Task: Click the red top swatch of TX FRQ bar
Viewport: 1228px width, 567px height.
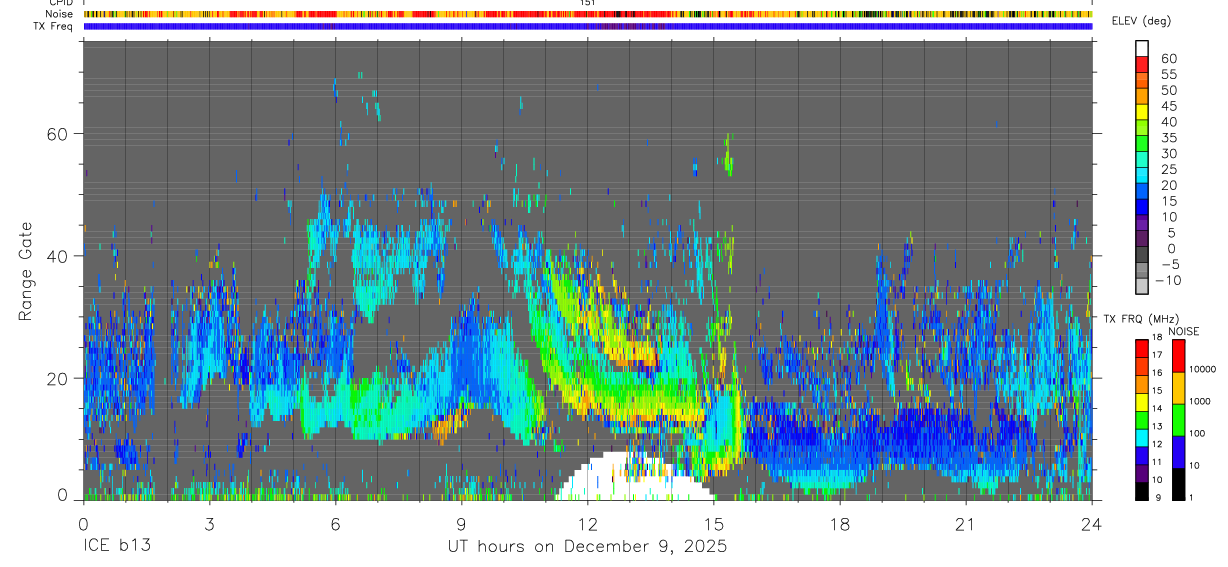Action: point(1141,348)
